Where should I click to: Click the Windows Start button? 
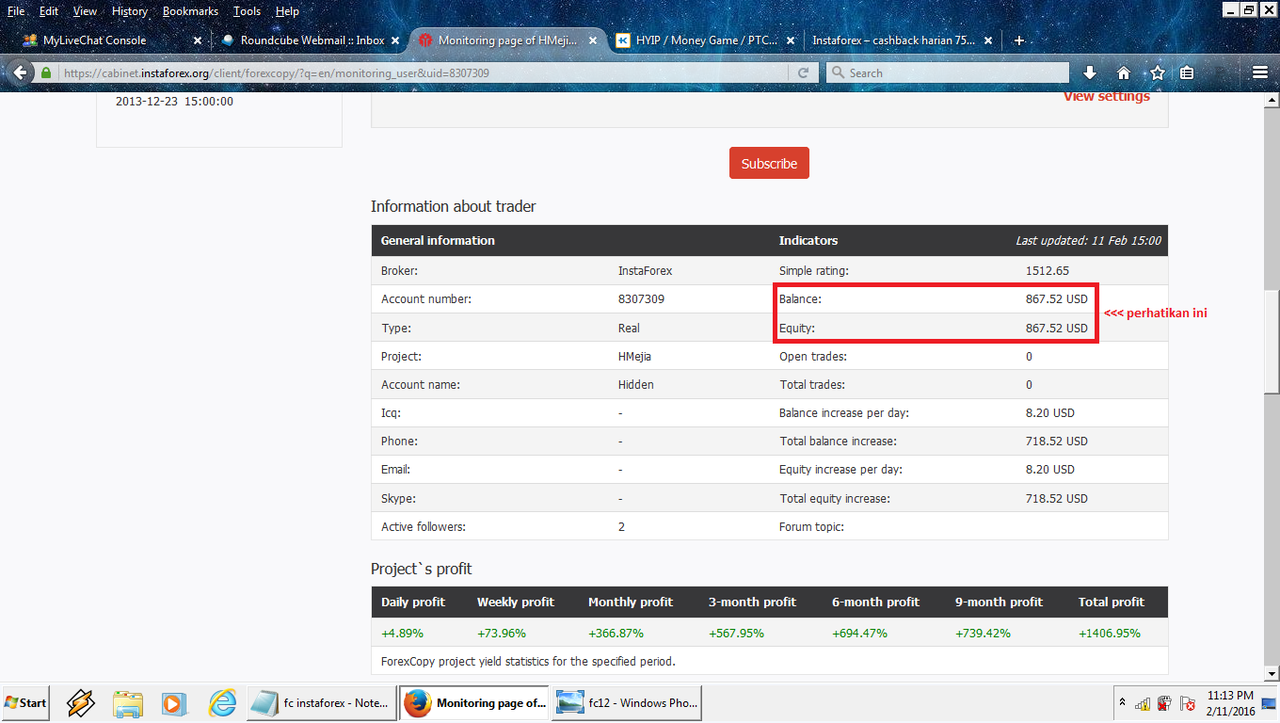point(26,703)
